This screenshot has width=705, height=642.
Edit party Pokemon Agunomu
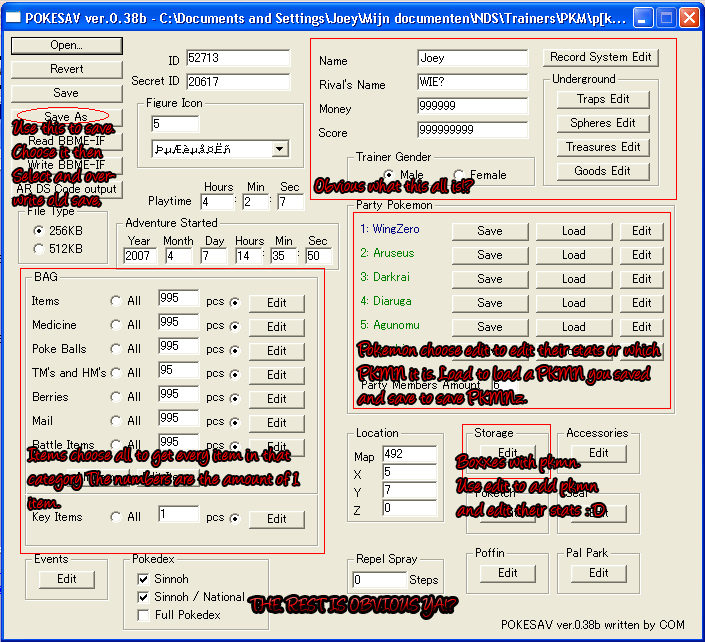[641, 327]
